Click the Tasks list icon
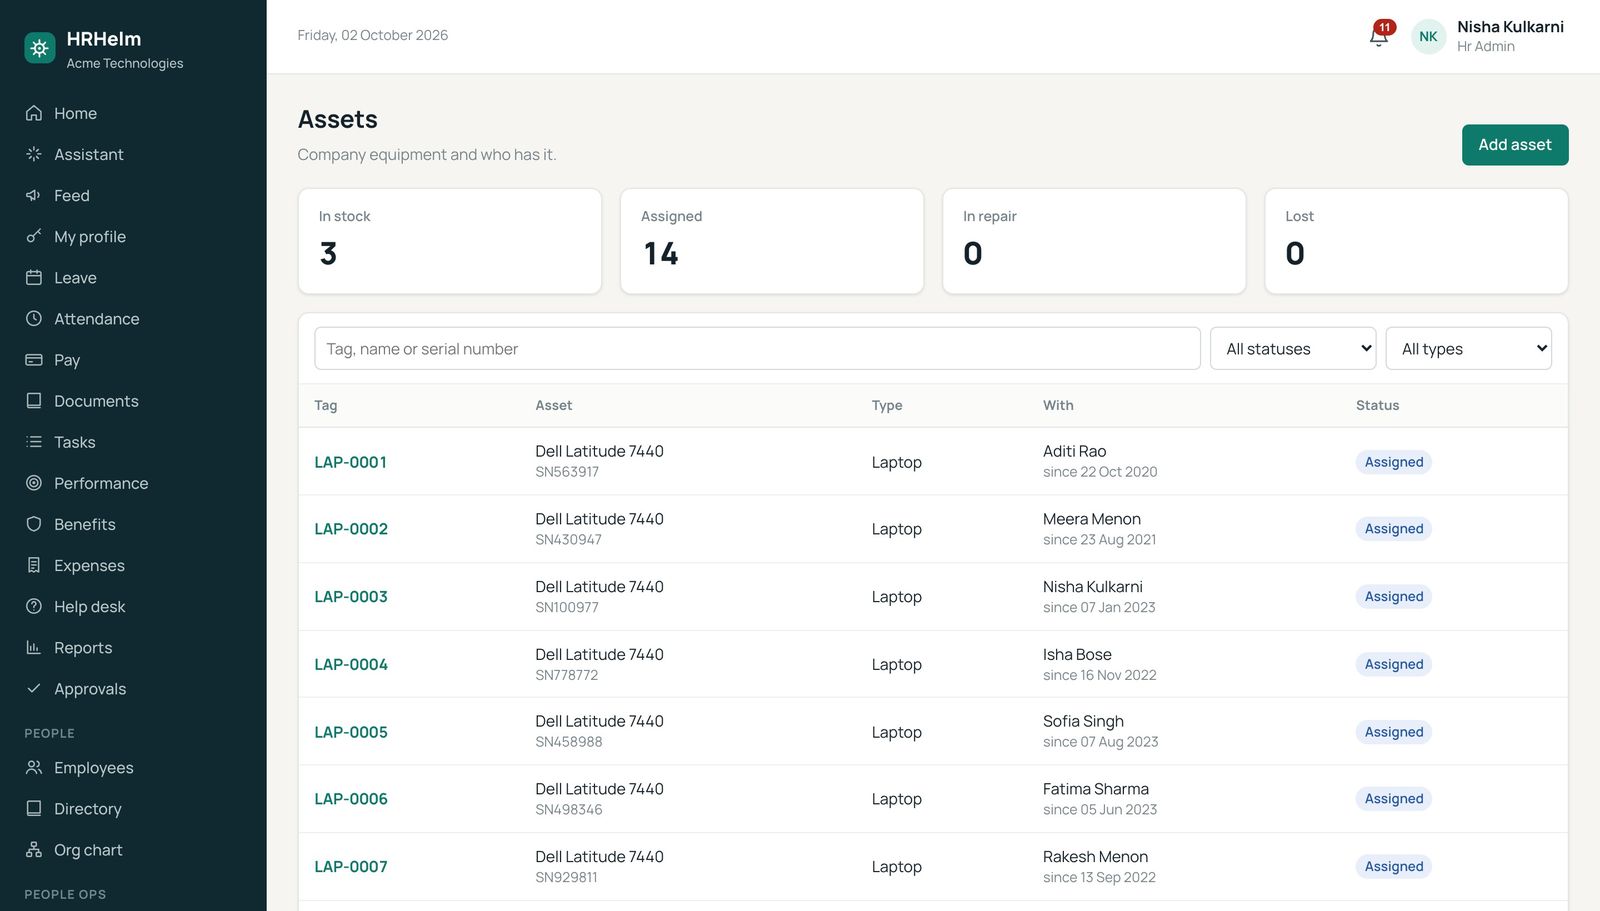The width and height of the screenshot is (1600, 911). [x=34, y=441]
